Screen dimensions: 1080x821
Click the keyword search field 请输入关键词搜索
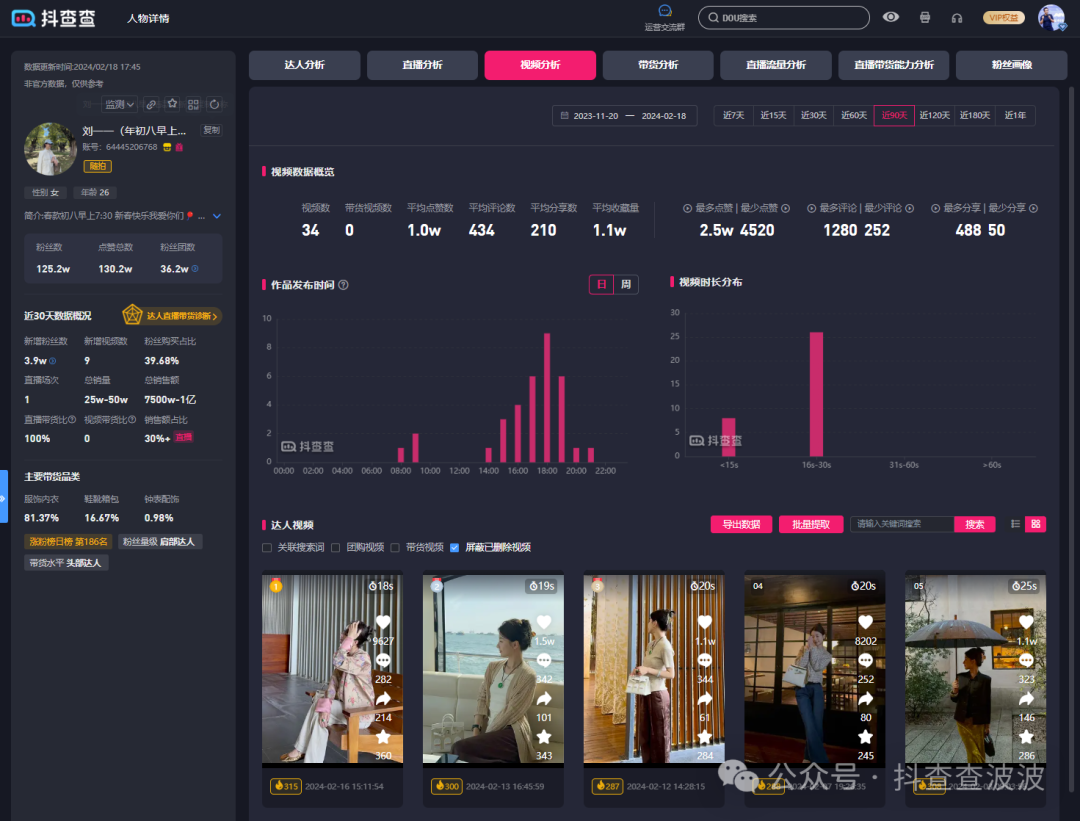tap(902, 524)
